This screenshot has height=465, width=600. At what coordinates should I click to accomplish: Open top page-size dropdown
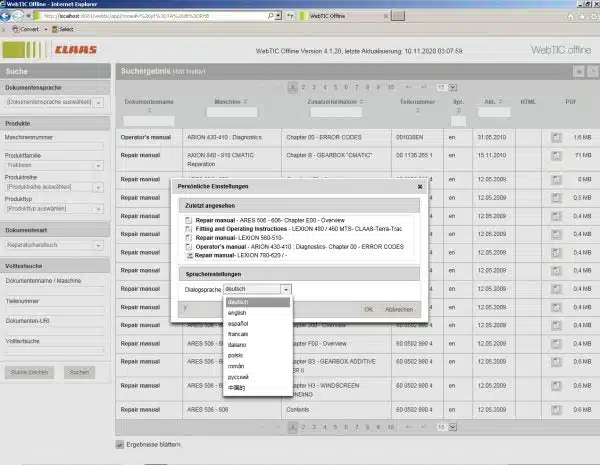453,87
